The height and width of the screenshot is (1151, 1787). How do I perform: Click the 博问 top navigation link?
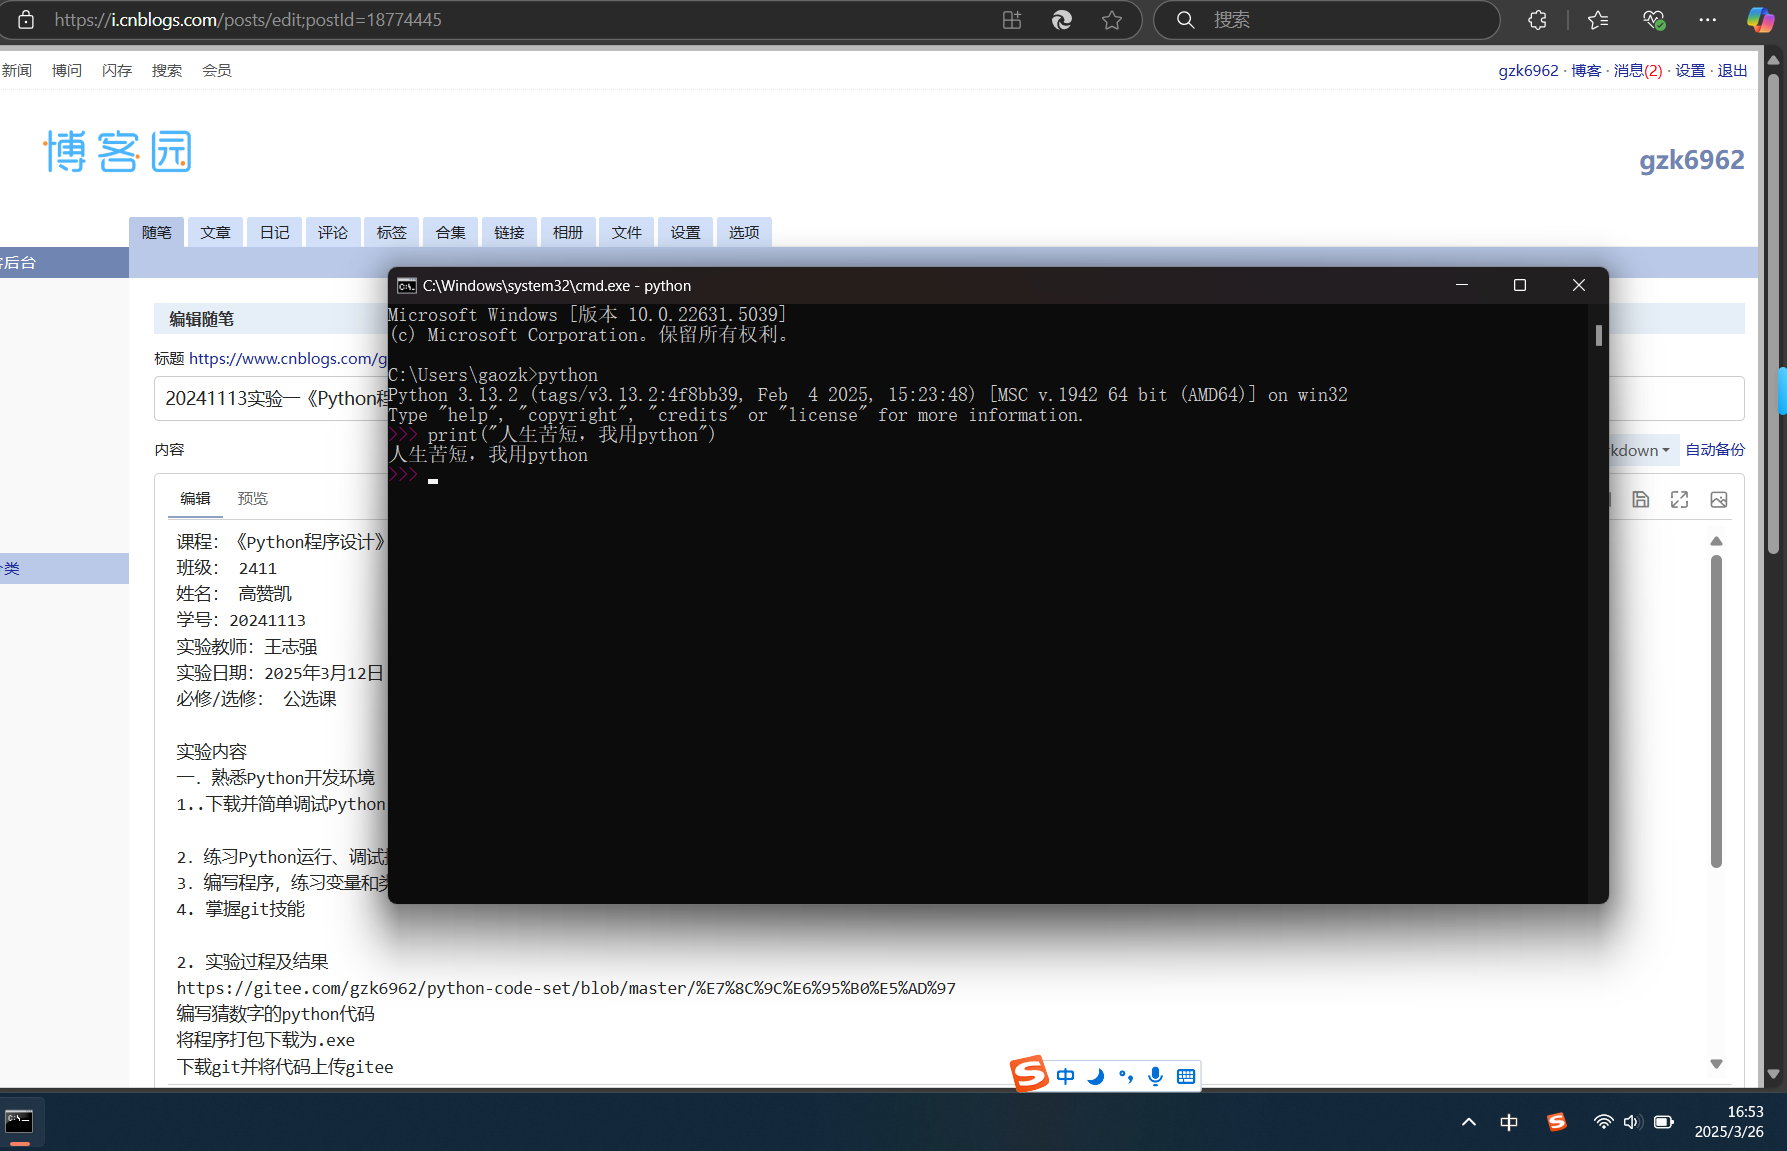(x=67, y=70)
